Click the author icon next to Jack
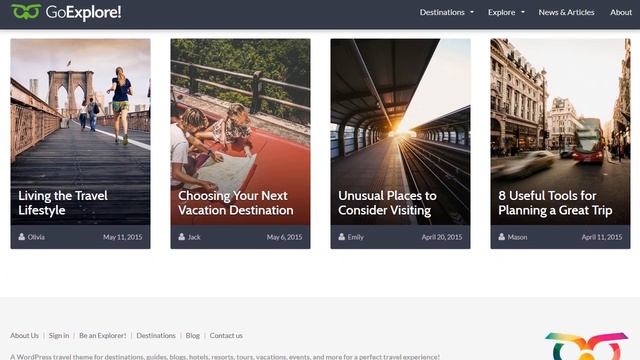The height and width of the screenshot is (360, 640). tap(182, 236)
